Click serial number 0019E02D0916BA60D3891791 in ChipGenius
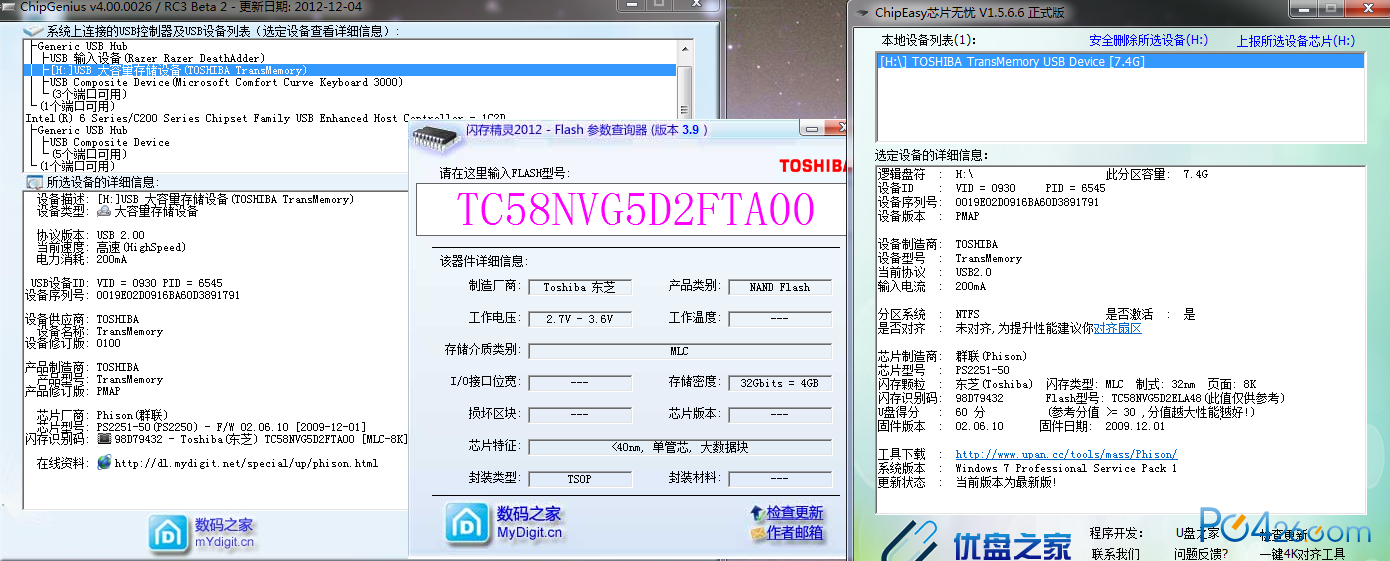The image size is (1390, 561). 168,296
